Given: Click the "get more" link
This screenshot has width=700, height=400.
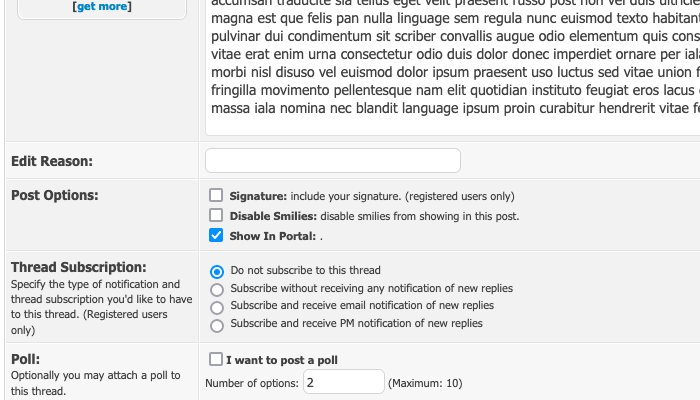Looking at the screenshot, I should (102, 7).
